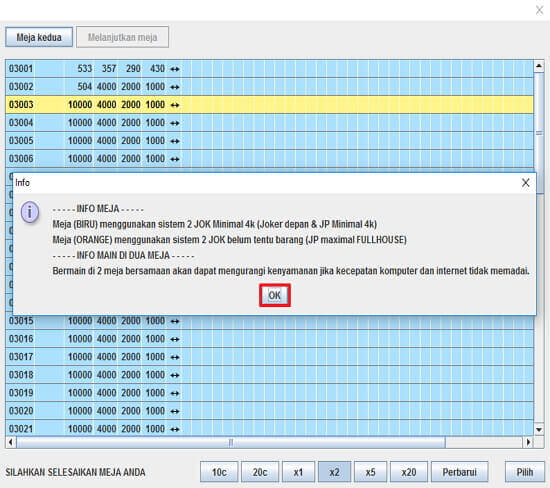This screenshot has width=550, height=488.
Task: Click the arrow icon in row 03017
Action: pos(175,357)
